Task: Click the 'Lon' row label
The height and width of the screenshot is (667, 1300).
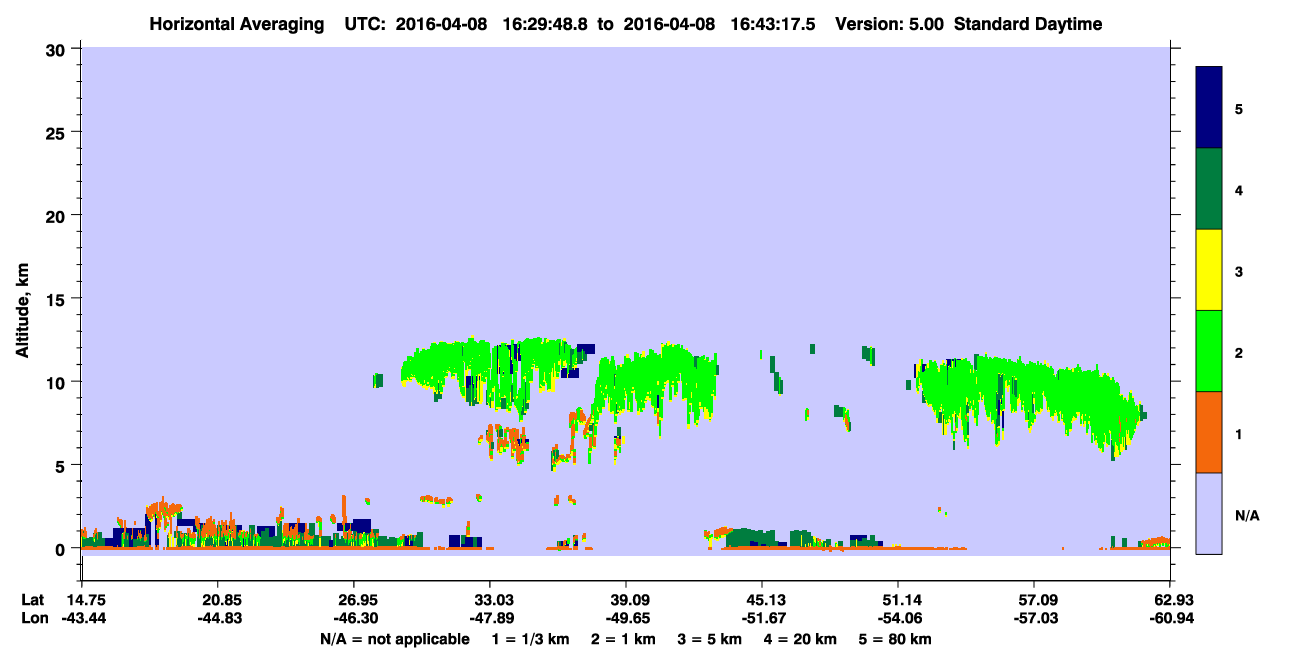Action: coord(34,619)
